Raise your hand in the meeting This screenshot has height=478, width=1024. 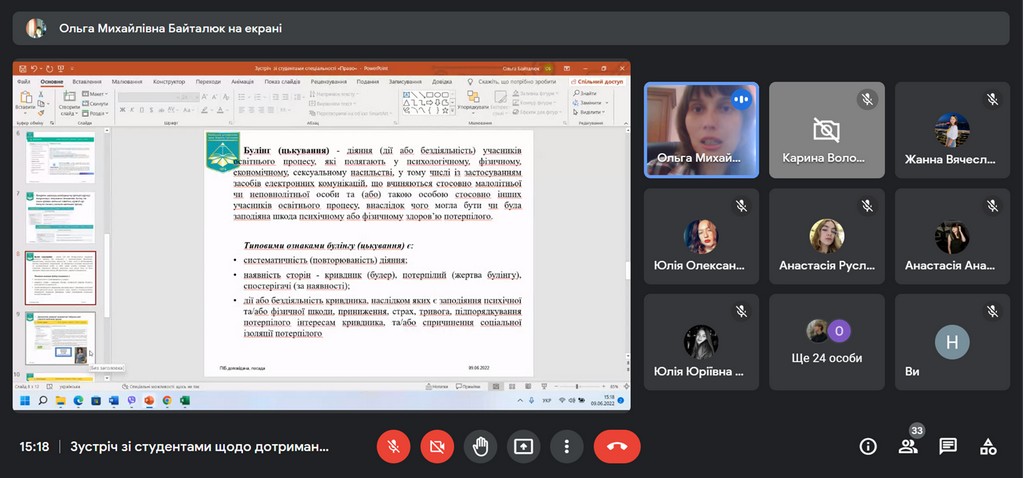click(x=480, y=446)
